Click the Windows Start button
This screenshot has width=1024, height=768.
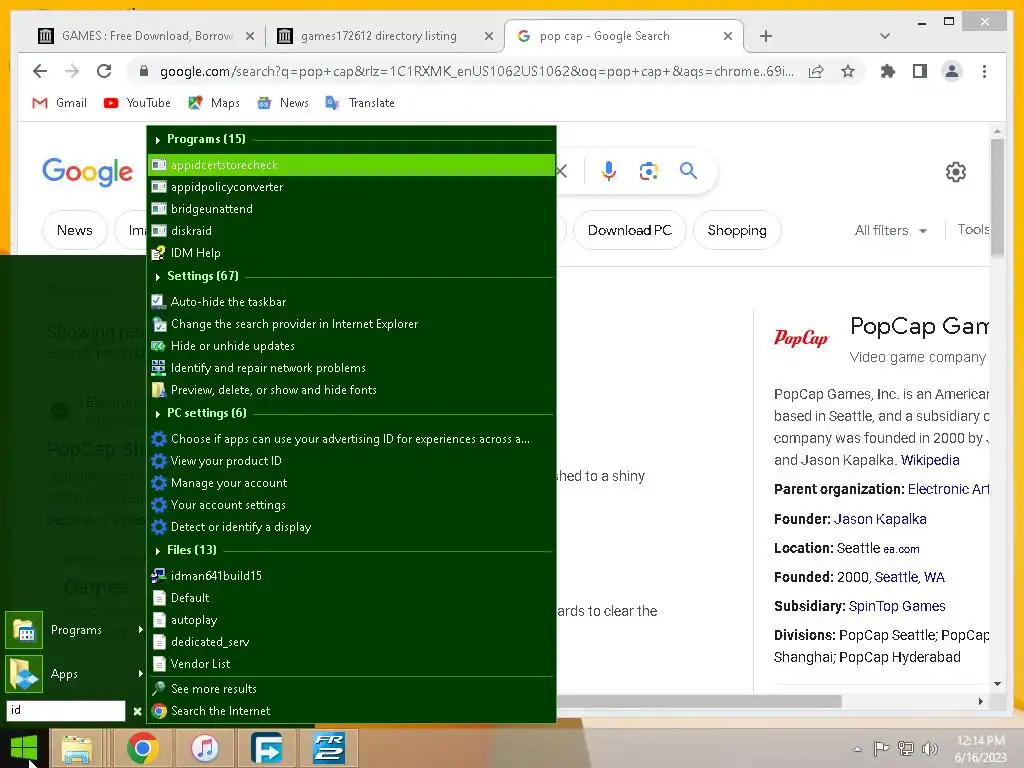(x=24, y=748)
